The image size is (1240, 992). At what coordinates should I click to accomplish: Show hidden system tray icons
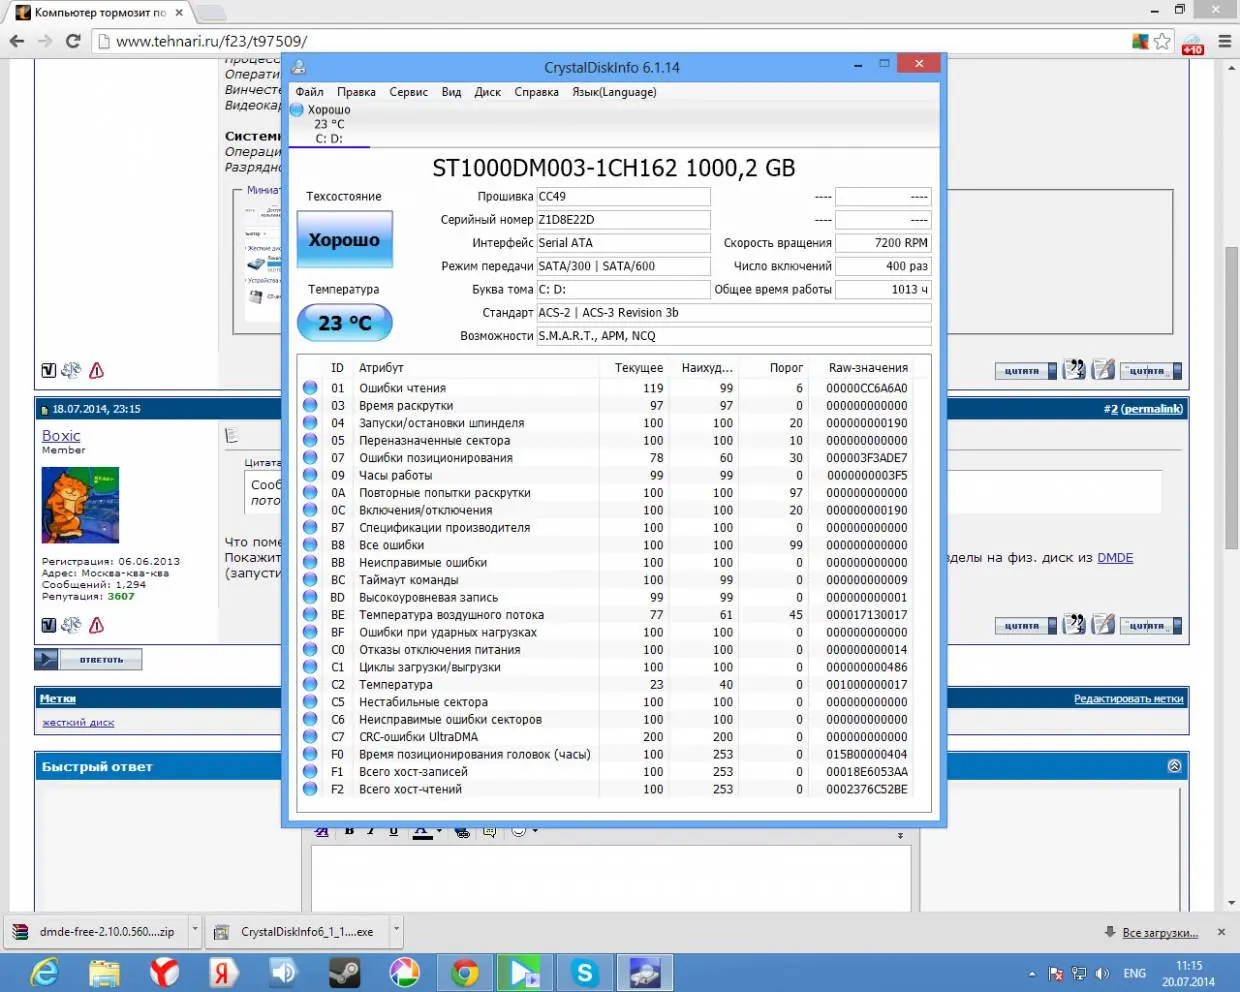(1032, 974)
